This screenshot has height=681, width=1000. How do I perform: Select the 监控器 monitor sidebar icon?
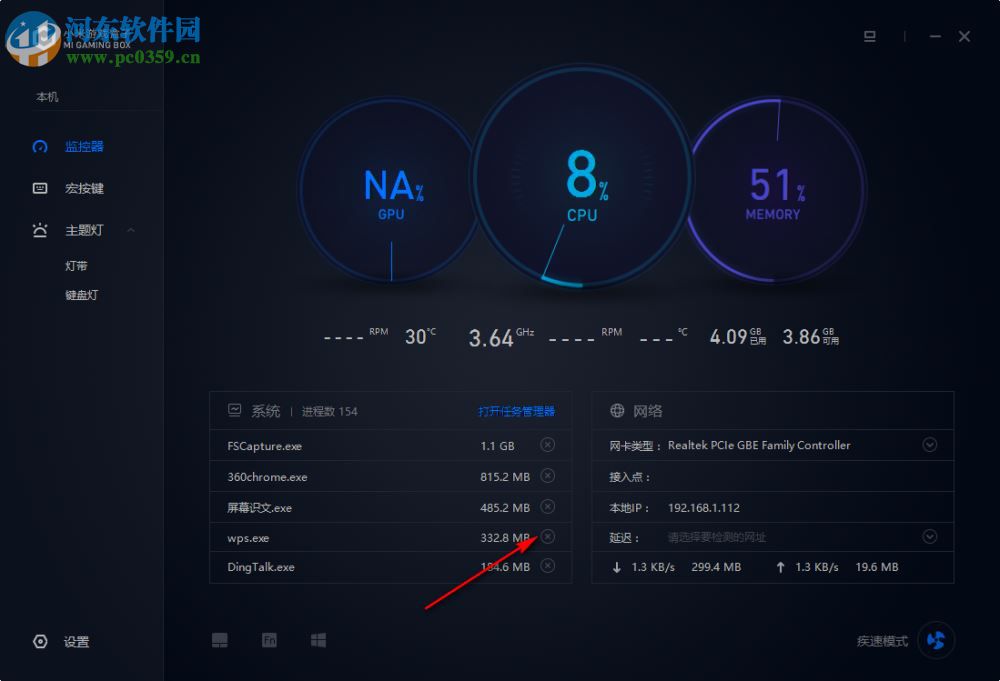pos(39,146)
